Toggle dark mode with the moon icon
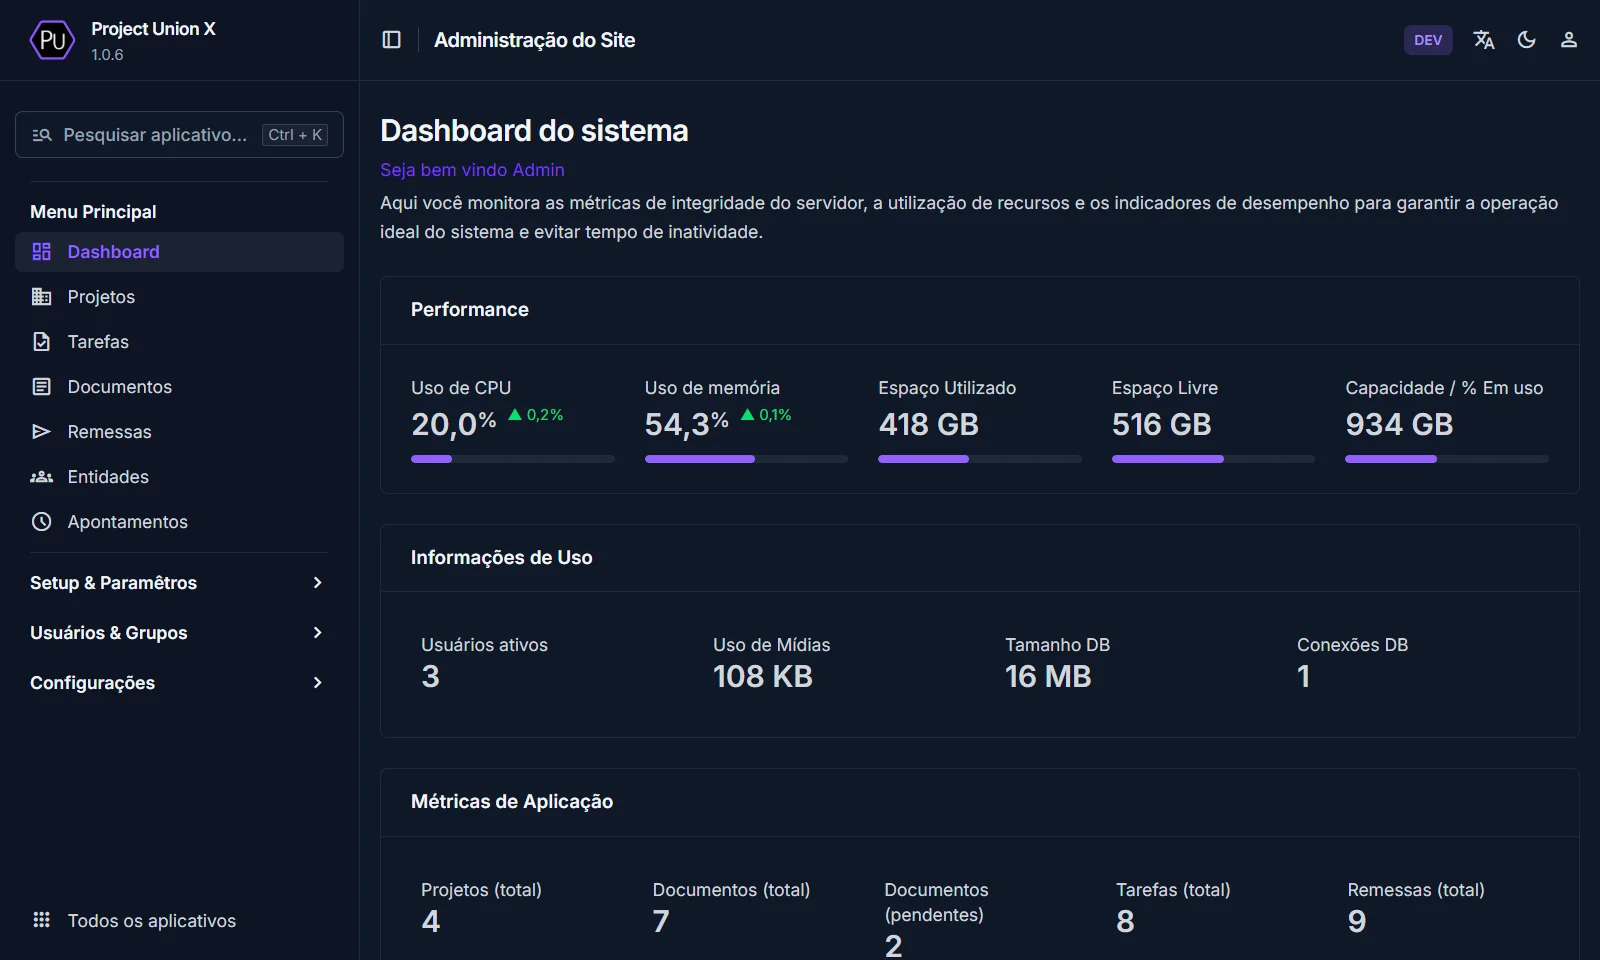Viewport: 1600px width, 960px height. (x=1526, y=40)
